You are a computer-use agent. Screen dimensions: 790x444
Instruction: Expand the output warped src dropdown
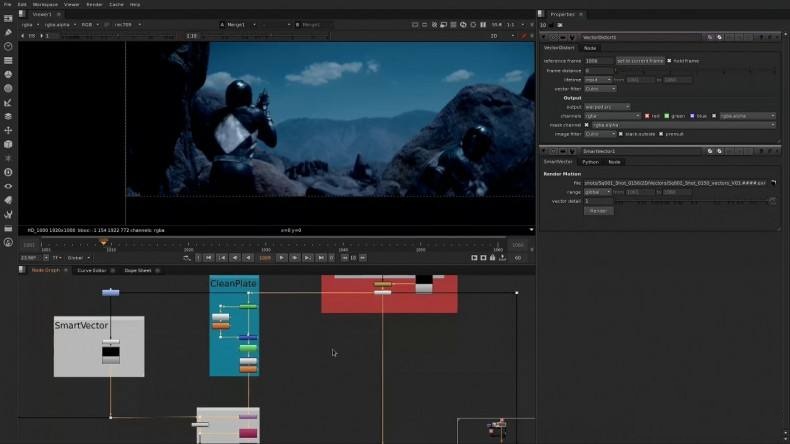tap(607, 106)
